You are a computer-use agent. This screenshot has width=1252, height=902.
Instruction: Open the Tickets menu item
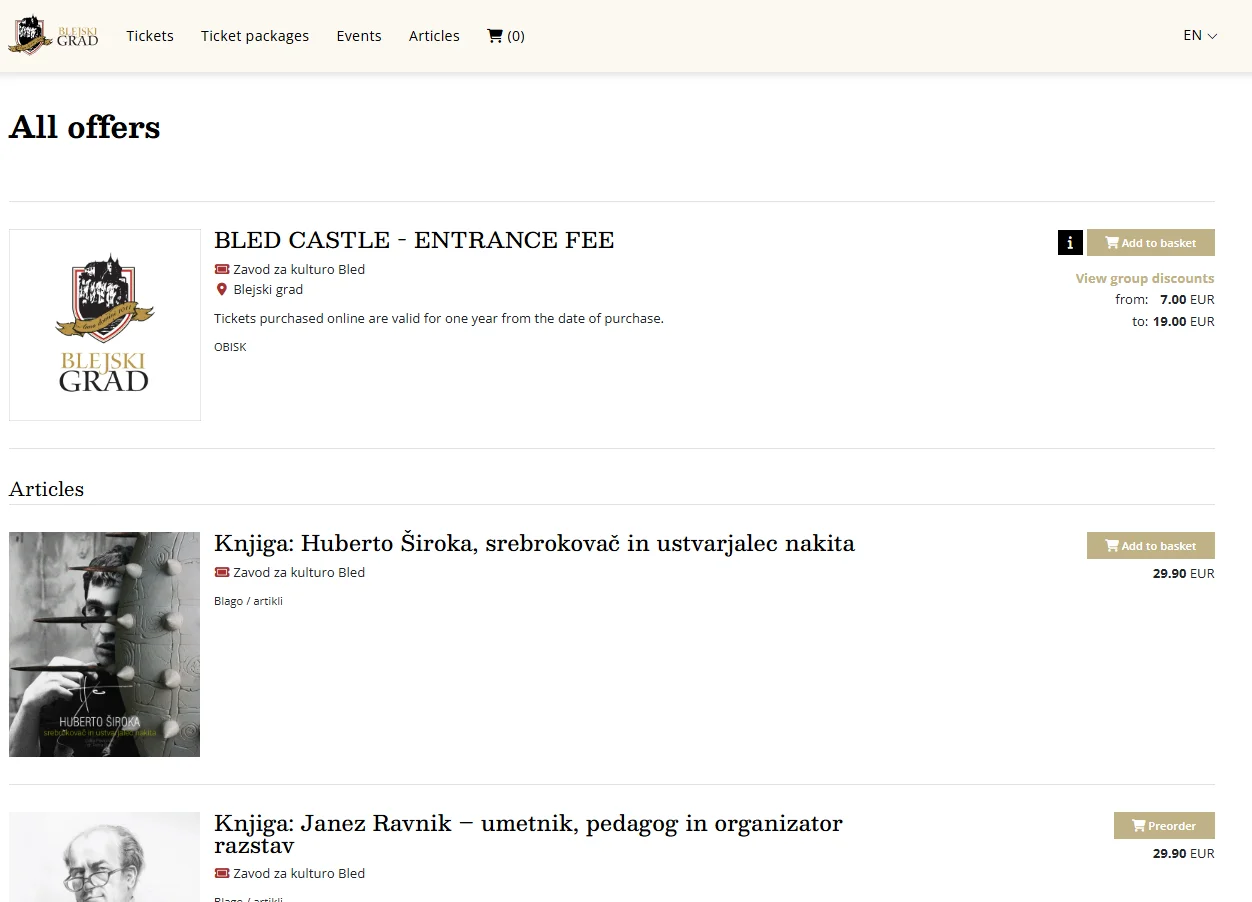click(x=150, y=35)
